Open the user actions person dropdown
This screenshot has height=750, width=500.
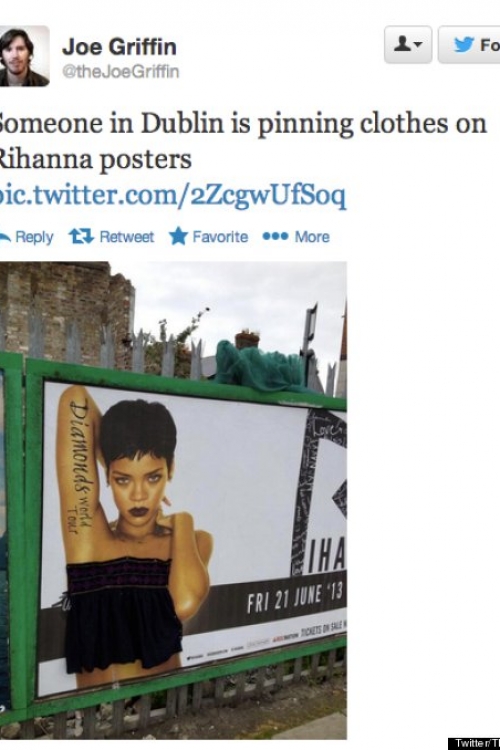[408, 44]
